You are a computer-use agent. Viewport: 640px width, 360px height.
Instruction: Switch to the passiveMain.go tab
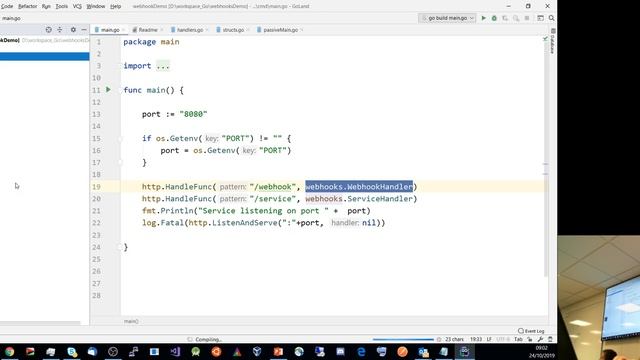pyautogui.click(x=280, y=30)
